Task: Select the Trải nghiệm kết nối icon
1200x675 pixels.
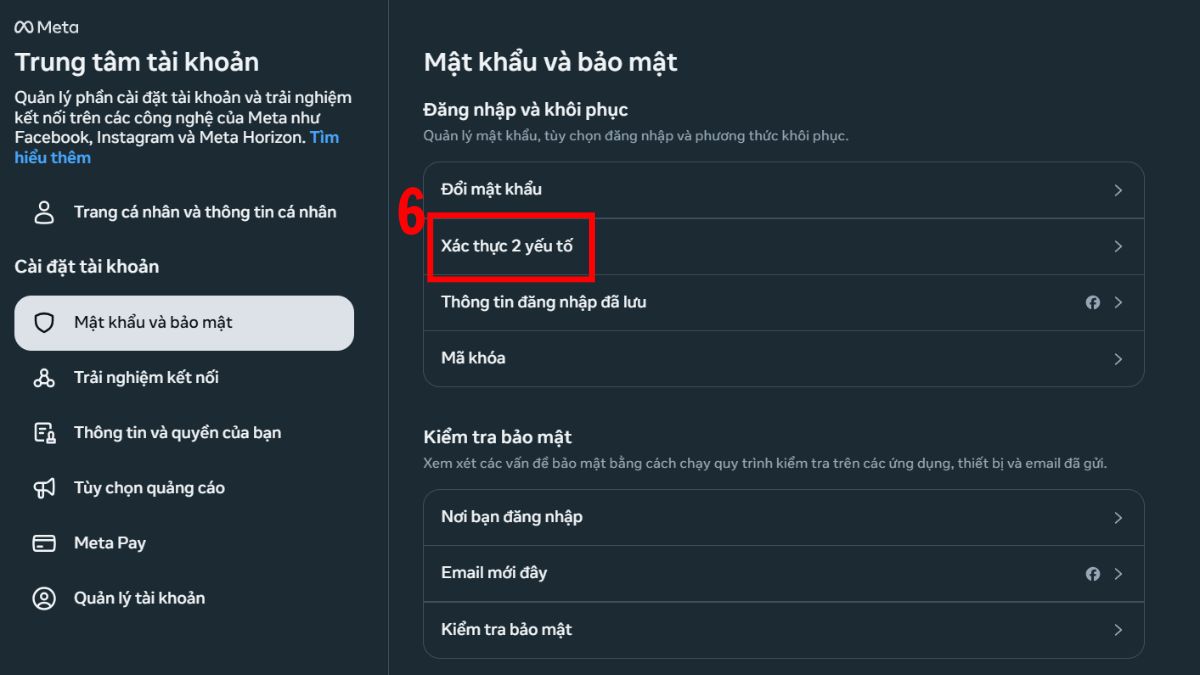Action: 41,377
